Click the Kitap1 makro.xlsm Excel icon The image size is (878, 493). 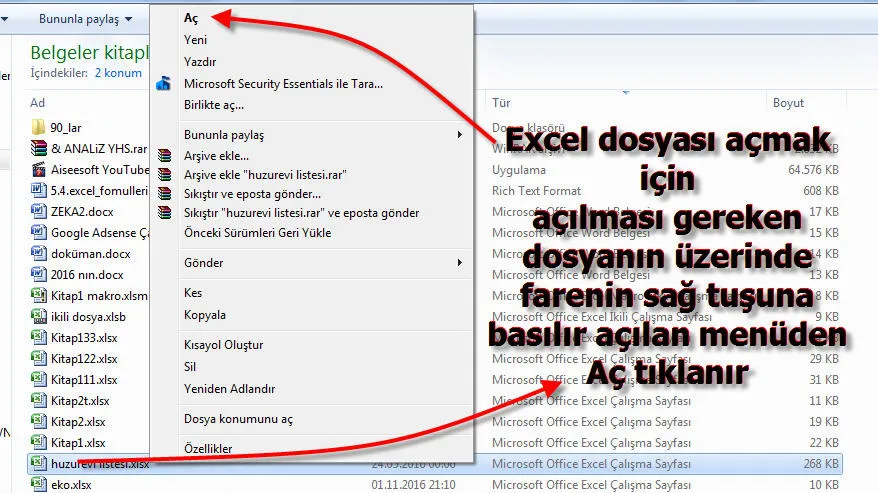(x=38, y=296)
